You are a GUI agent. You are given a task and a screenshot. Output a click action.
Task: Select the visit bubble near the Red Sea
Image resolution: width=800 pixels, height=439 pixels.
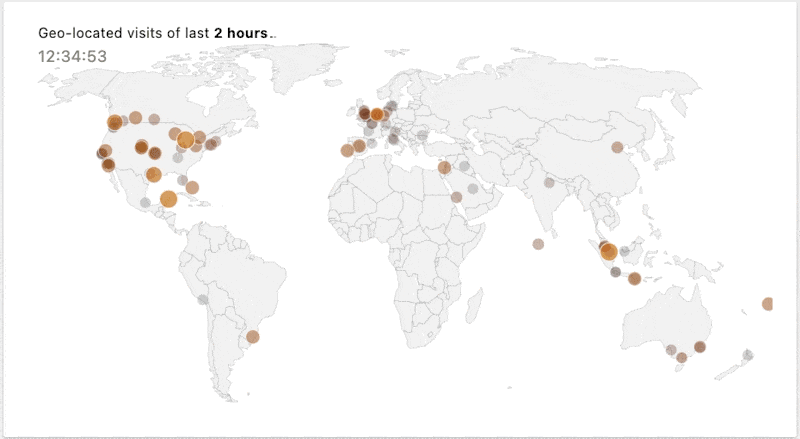[x=456, y=197]
